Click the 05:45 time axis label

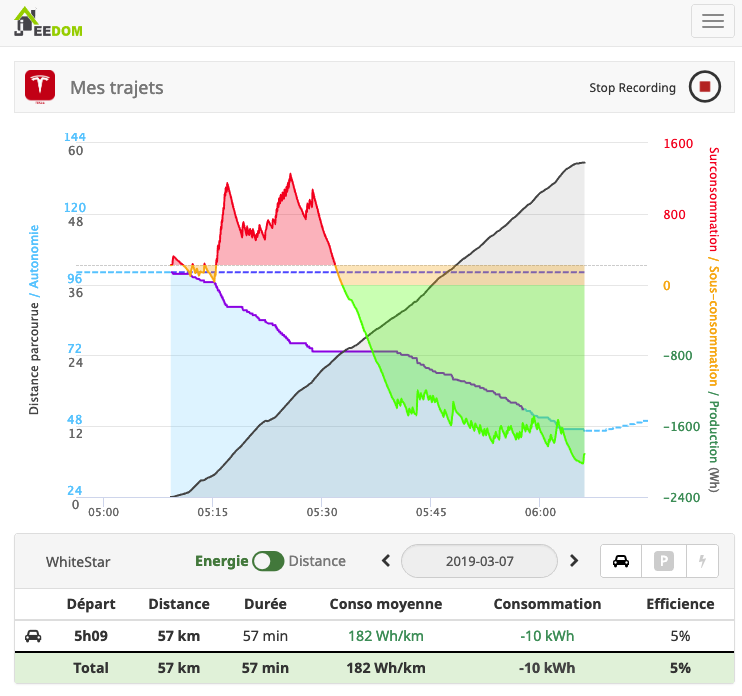tap(431, 512)
